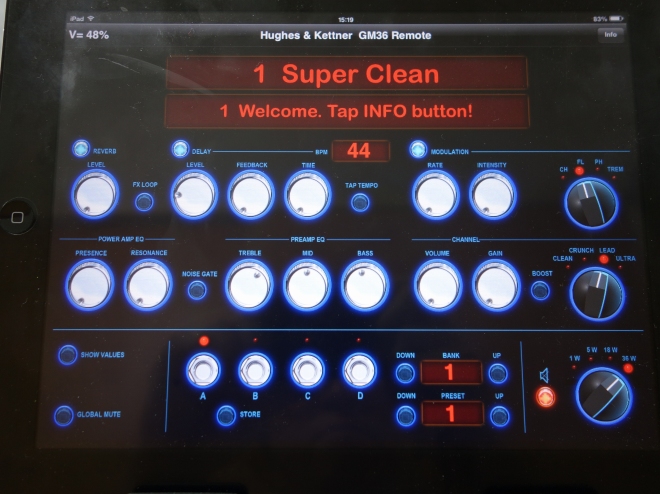Toggle the Modulation on/off switch

coord(418,149)
